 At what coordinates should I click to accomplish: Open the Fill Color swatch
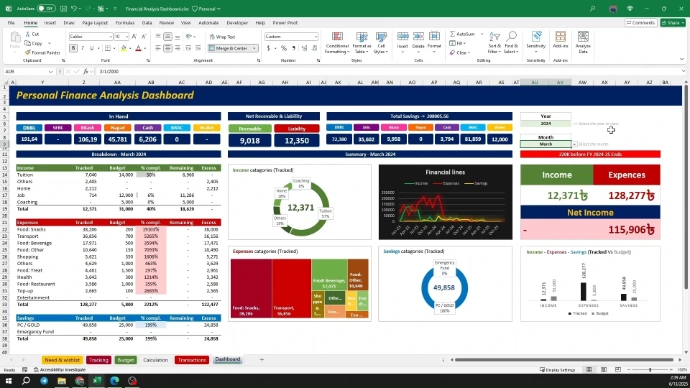tap(124, 48)
